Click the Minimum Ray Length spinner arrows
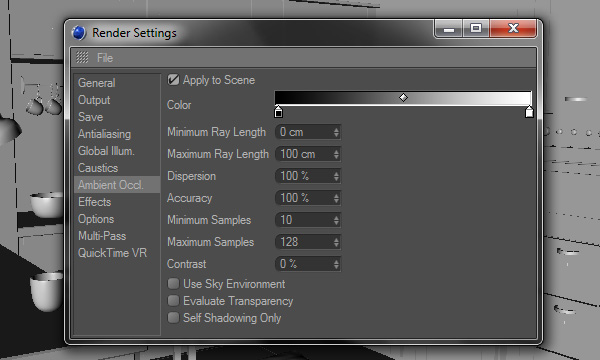This screenshot has height=360, width=600. coord(336,132)
